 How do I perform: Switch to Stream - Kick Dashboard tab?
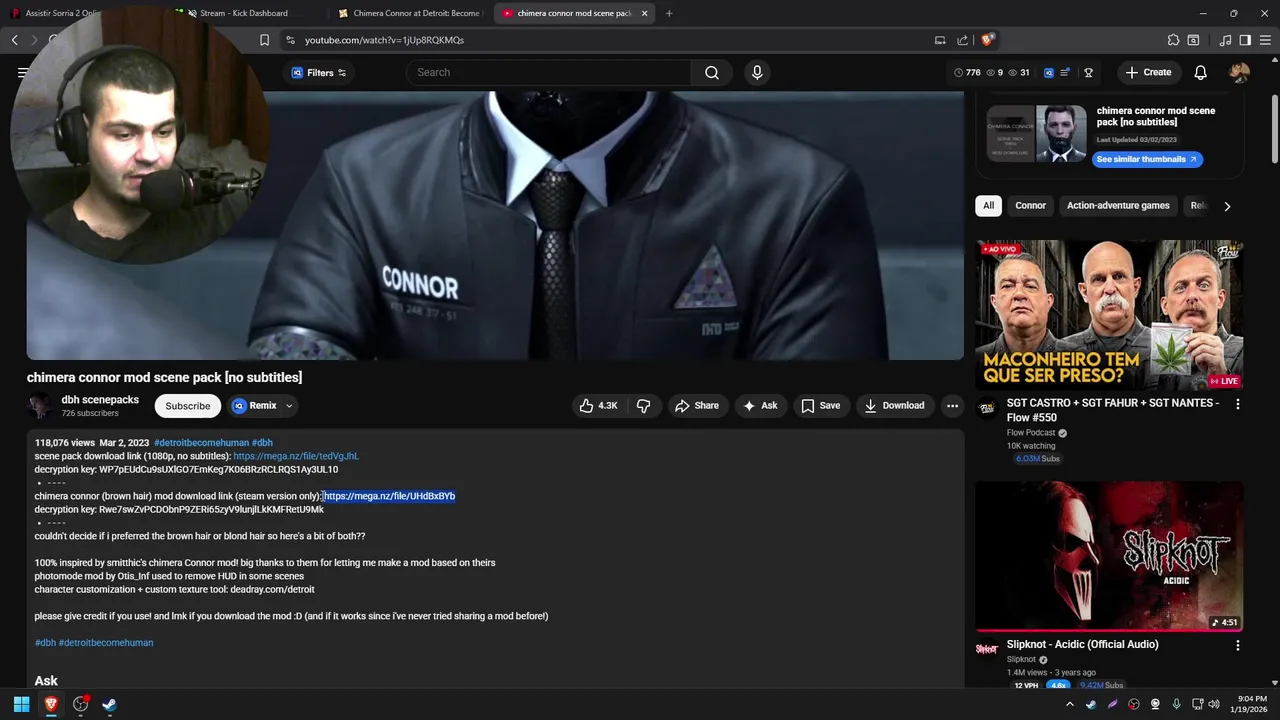click(244, 13)
